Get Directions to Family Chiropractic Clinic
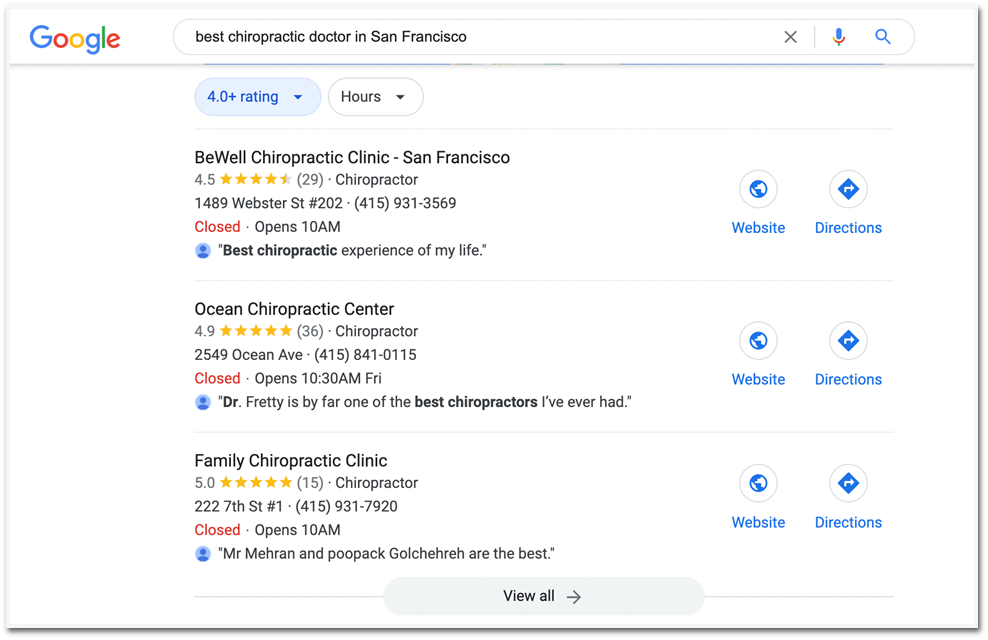Viewport: 988px width, 640px height. [847, 483]
